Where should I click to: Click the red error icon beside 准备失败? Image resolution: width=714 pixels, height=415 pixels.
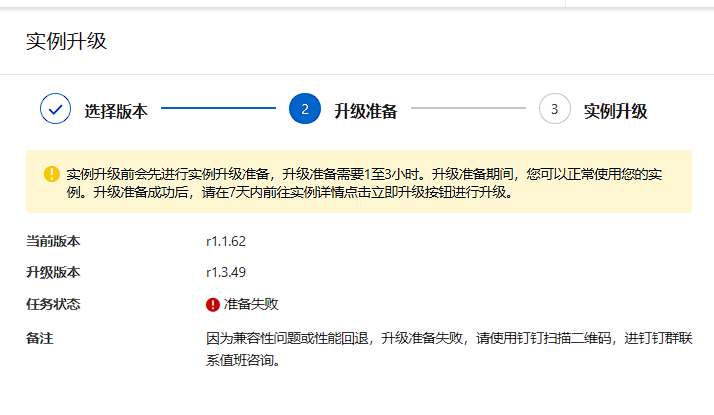point(213,304)
